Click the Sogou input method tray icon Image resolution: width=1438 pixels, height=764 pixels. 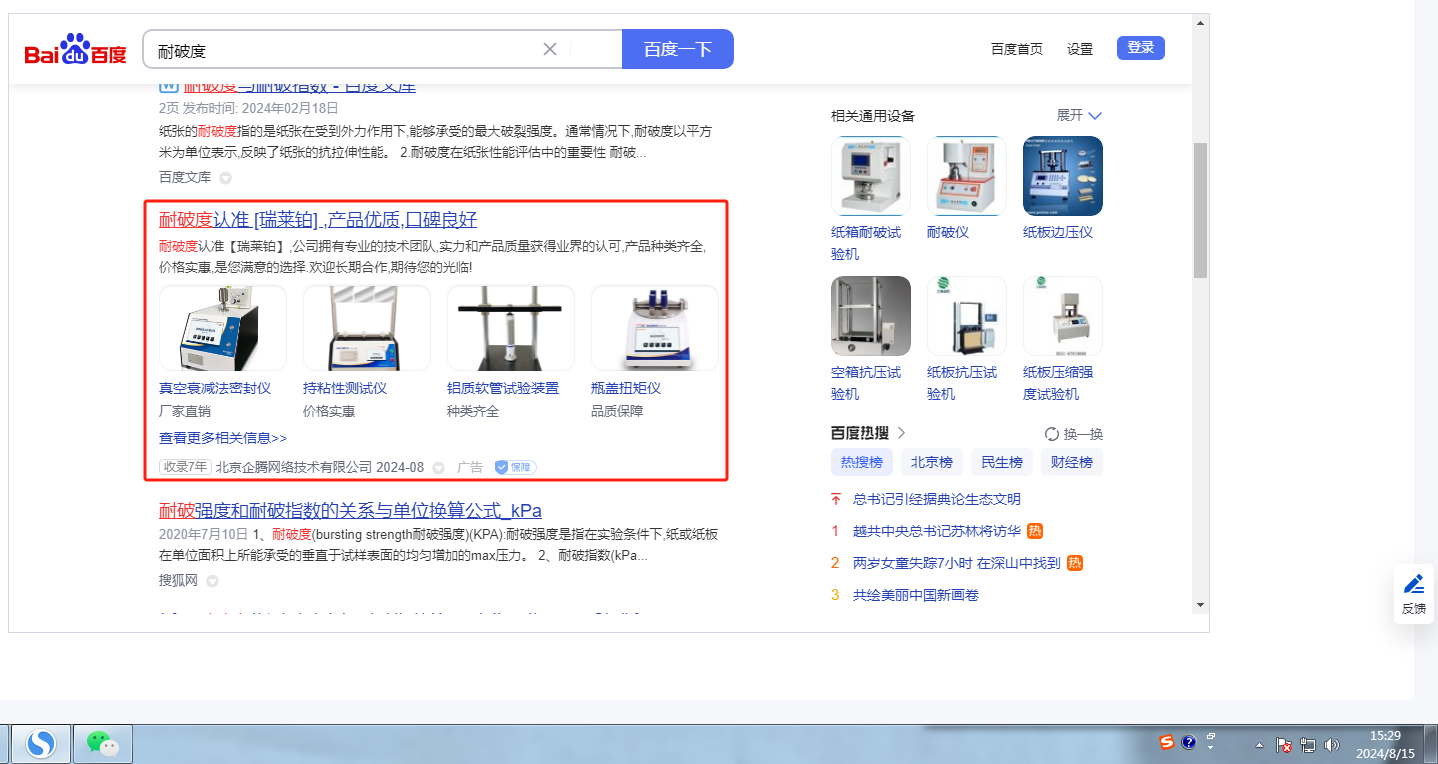coord(1167,742)
